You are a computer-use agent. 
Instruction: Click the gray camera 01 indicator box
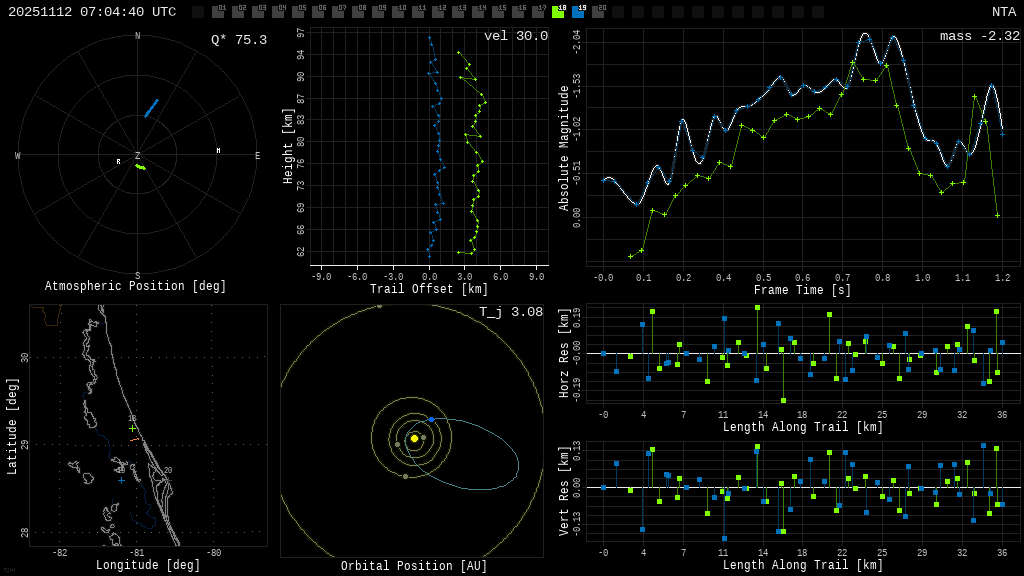click(218, 12)
